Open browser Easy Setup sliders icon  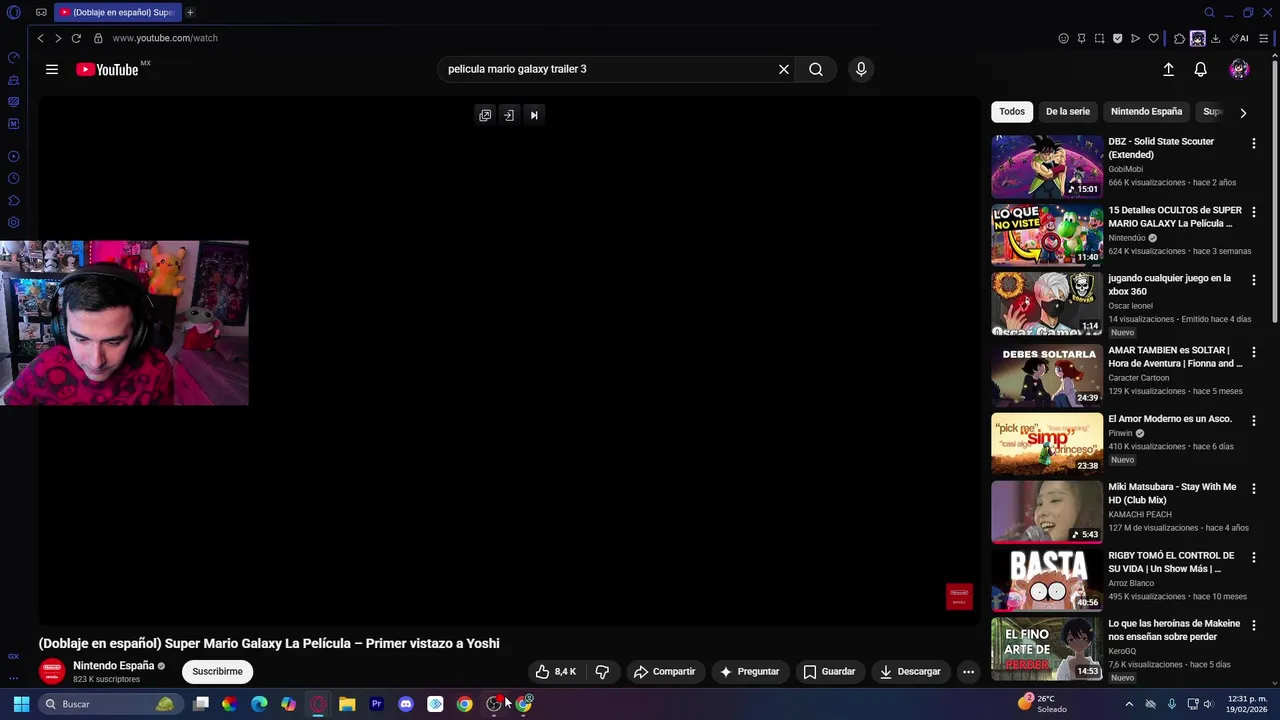(1264, 39)
